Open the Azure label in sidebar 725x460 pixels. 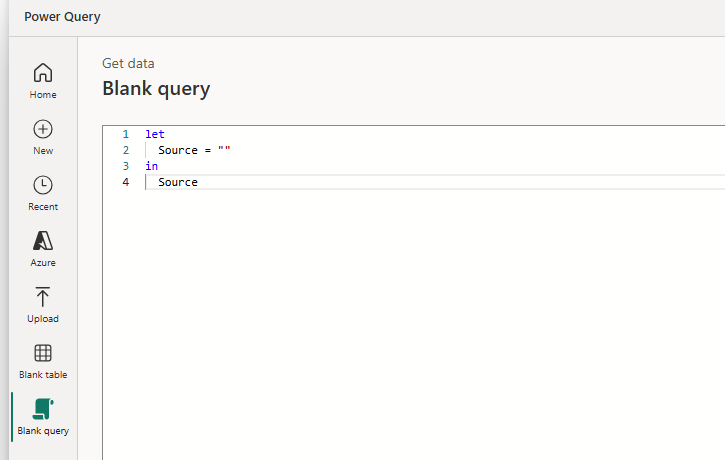click(x=43, y=263)
